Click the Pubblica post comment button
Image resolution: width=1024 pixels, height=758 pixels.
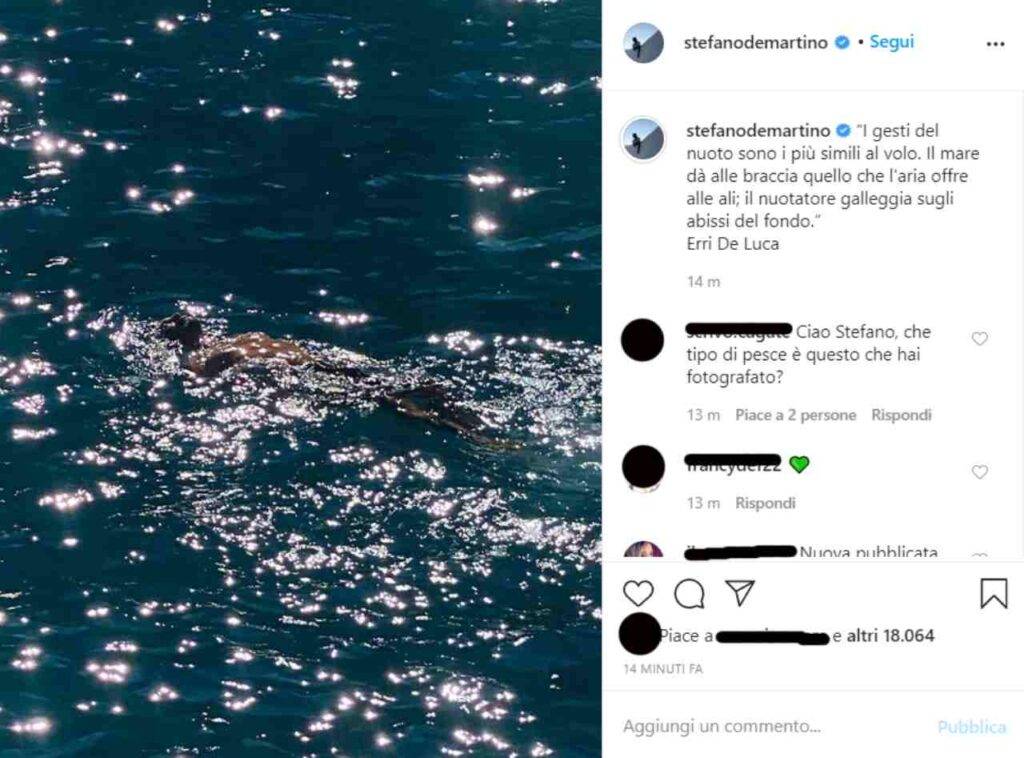[x=971, y=727]
